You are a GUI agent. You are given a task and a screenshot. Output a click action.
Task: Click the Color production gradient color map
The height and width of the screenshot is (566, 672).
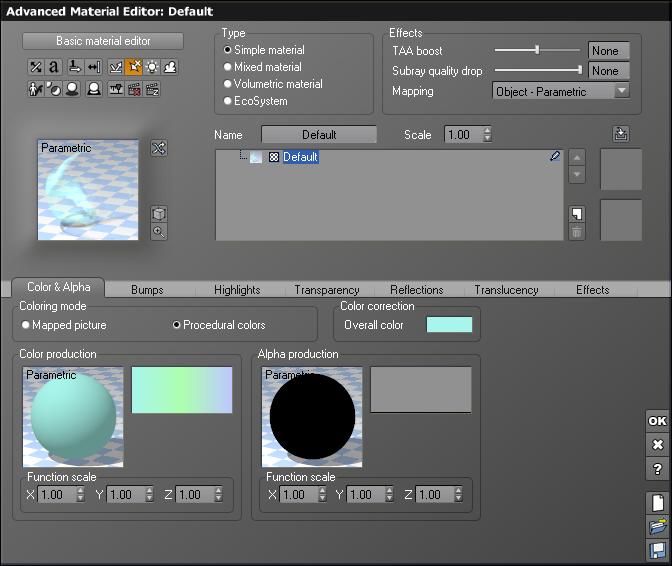click(x=182, y=390)
